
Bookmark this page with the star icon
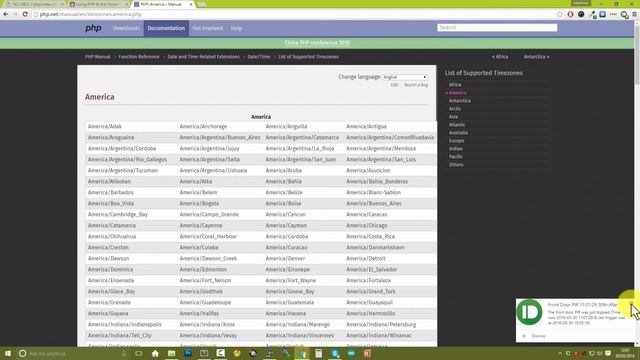click(x=560, y=14)
